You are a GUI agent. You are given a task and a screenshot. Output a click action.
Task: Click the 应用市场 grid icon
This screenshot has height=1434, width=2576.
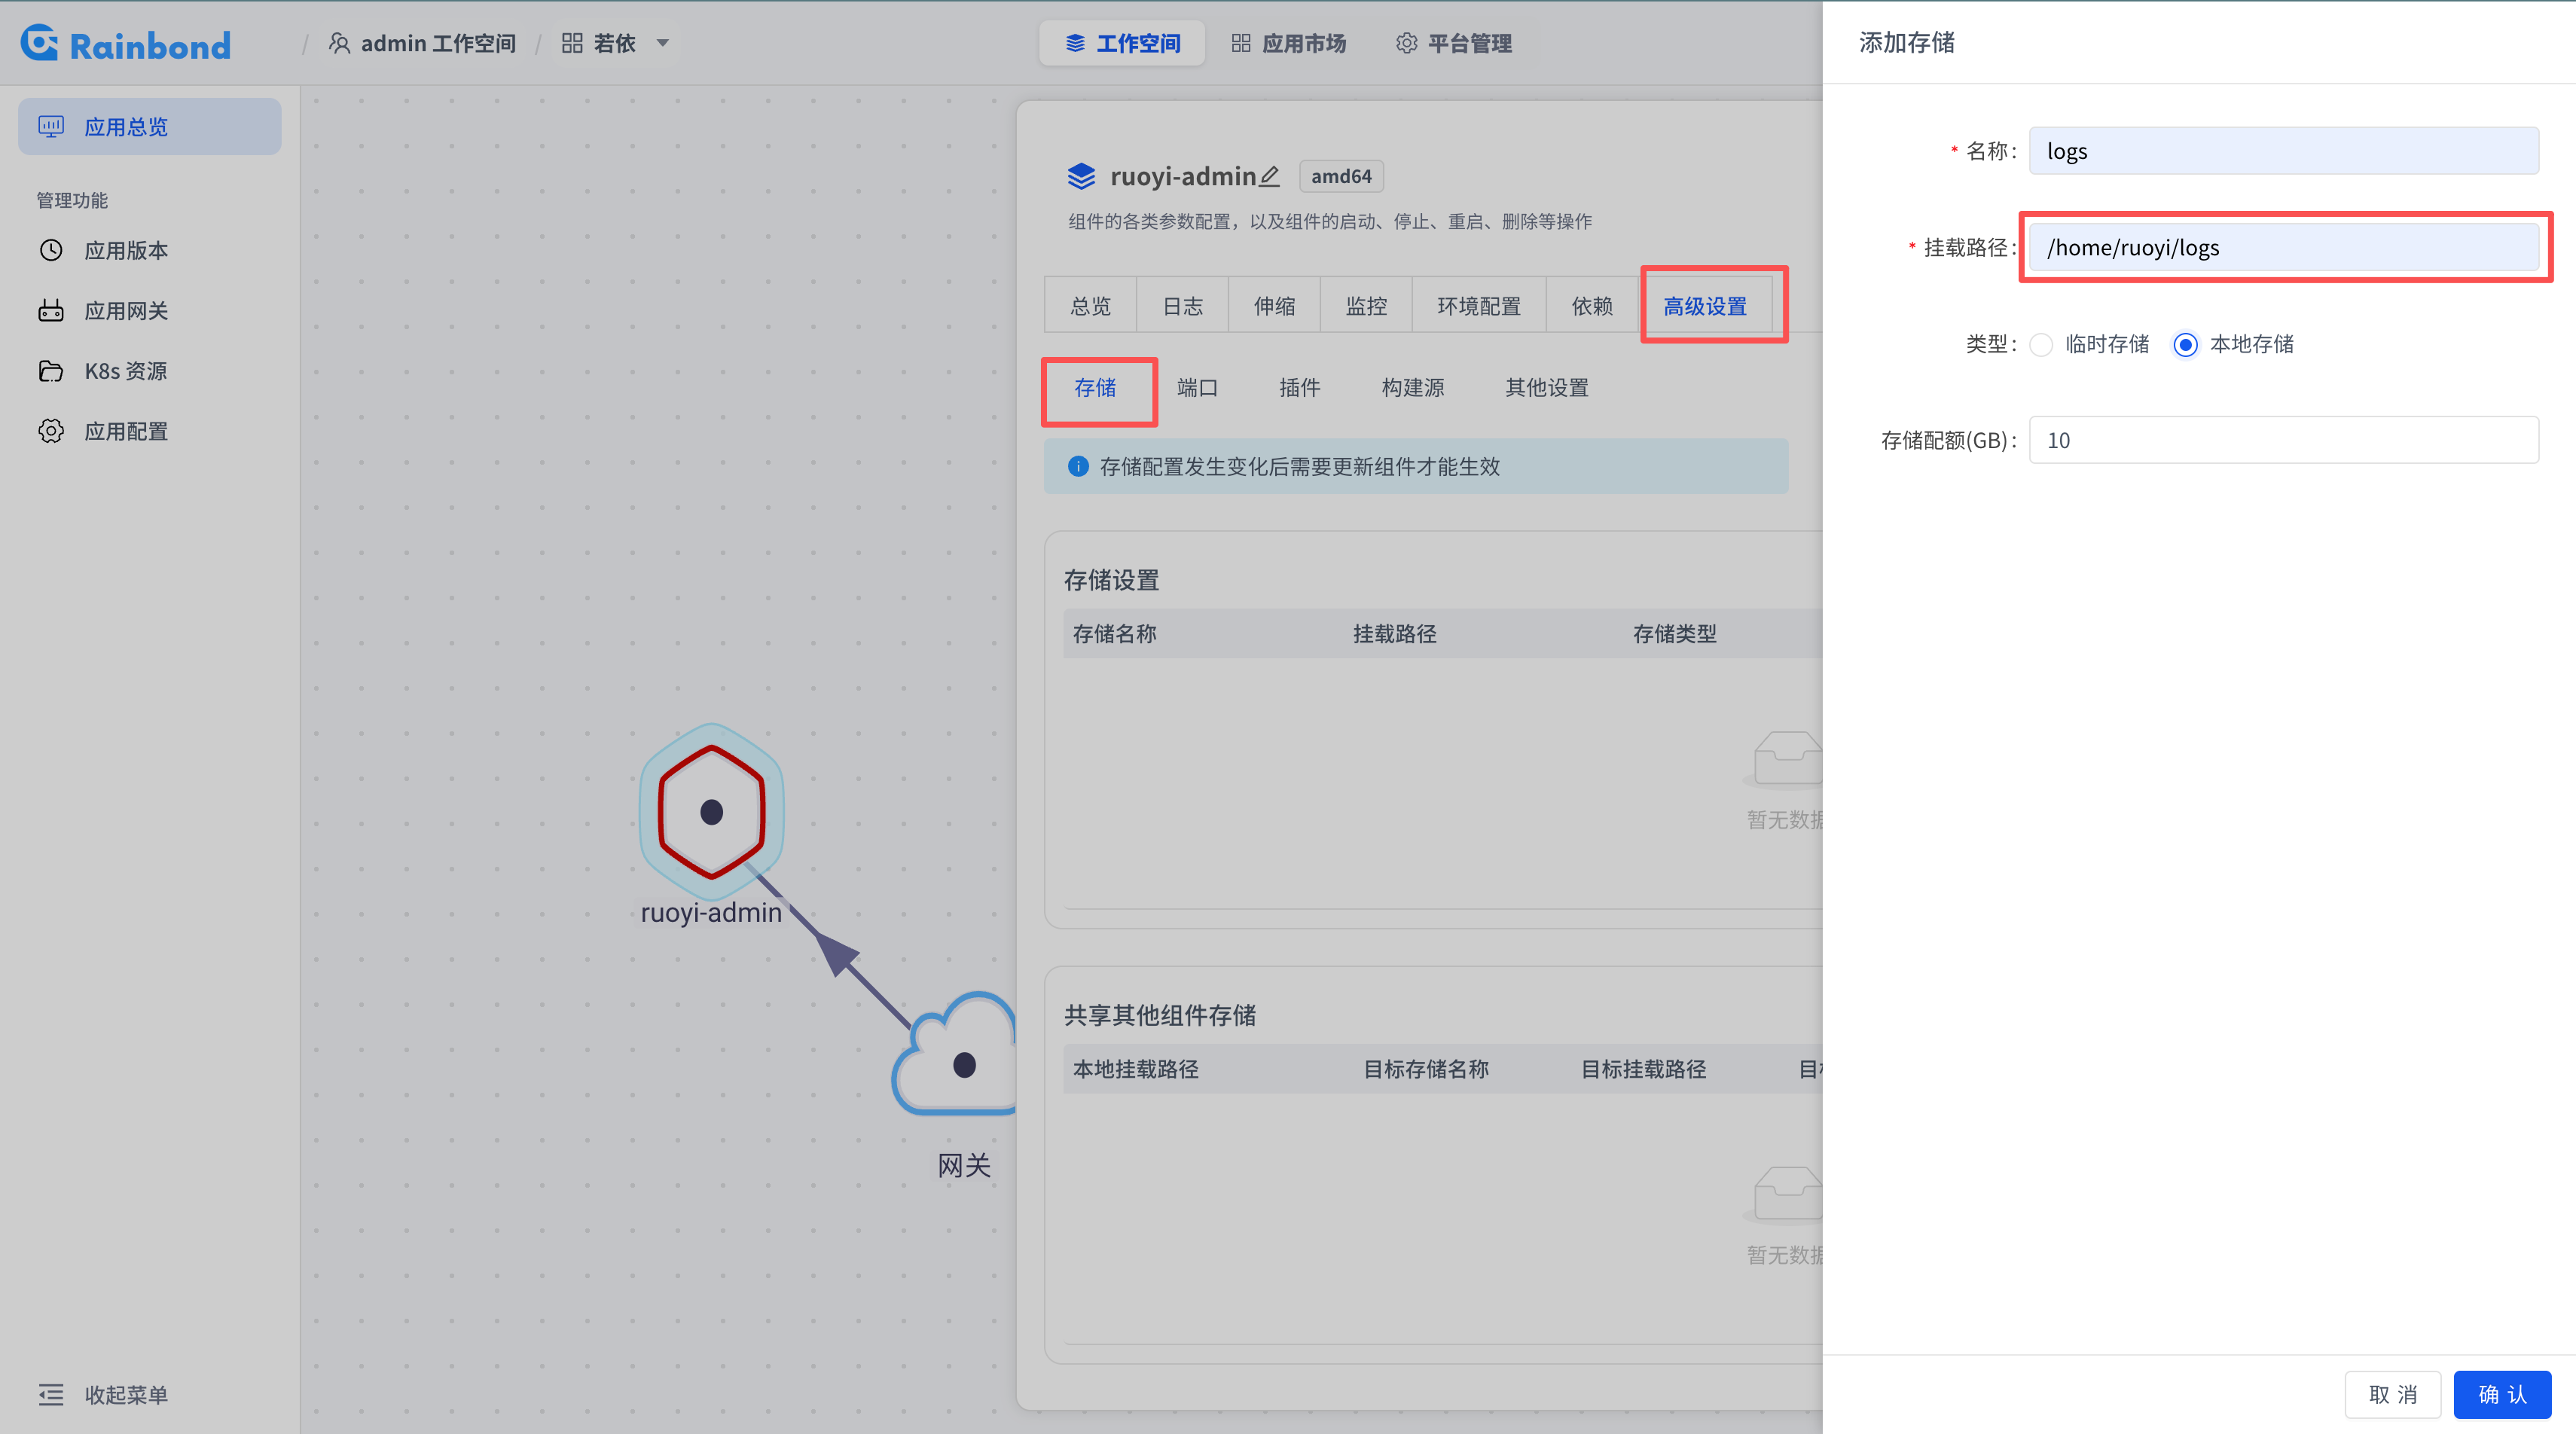click(1240, 43)
